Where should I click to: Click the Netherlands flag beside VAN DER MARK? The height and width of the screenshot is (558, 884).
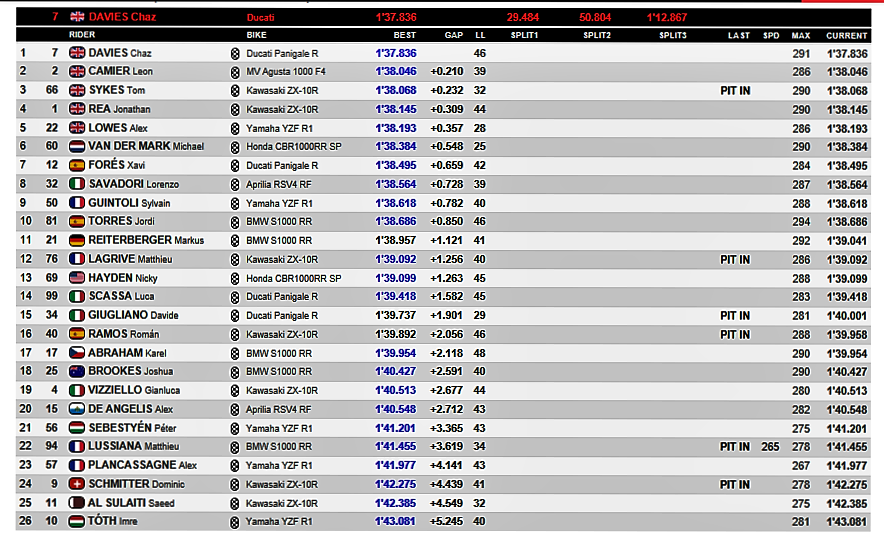tap(77, 147)
